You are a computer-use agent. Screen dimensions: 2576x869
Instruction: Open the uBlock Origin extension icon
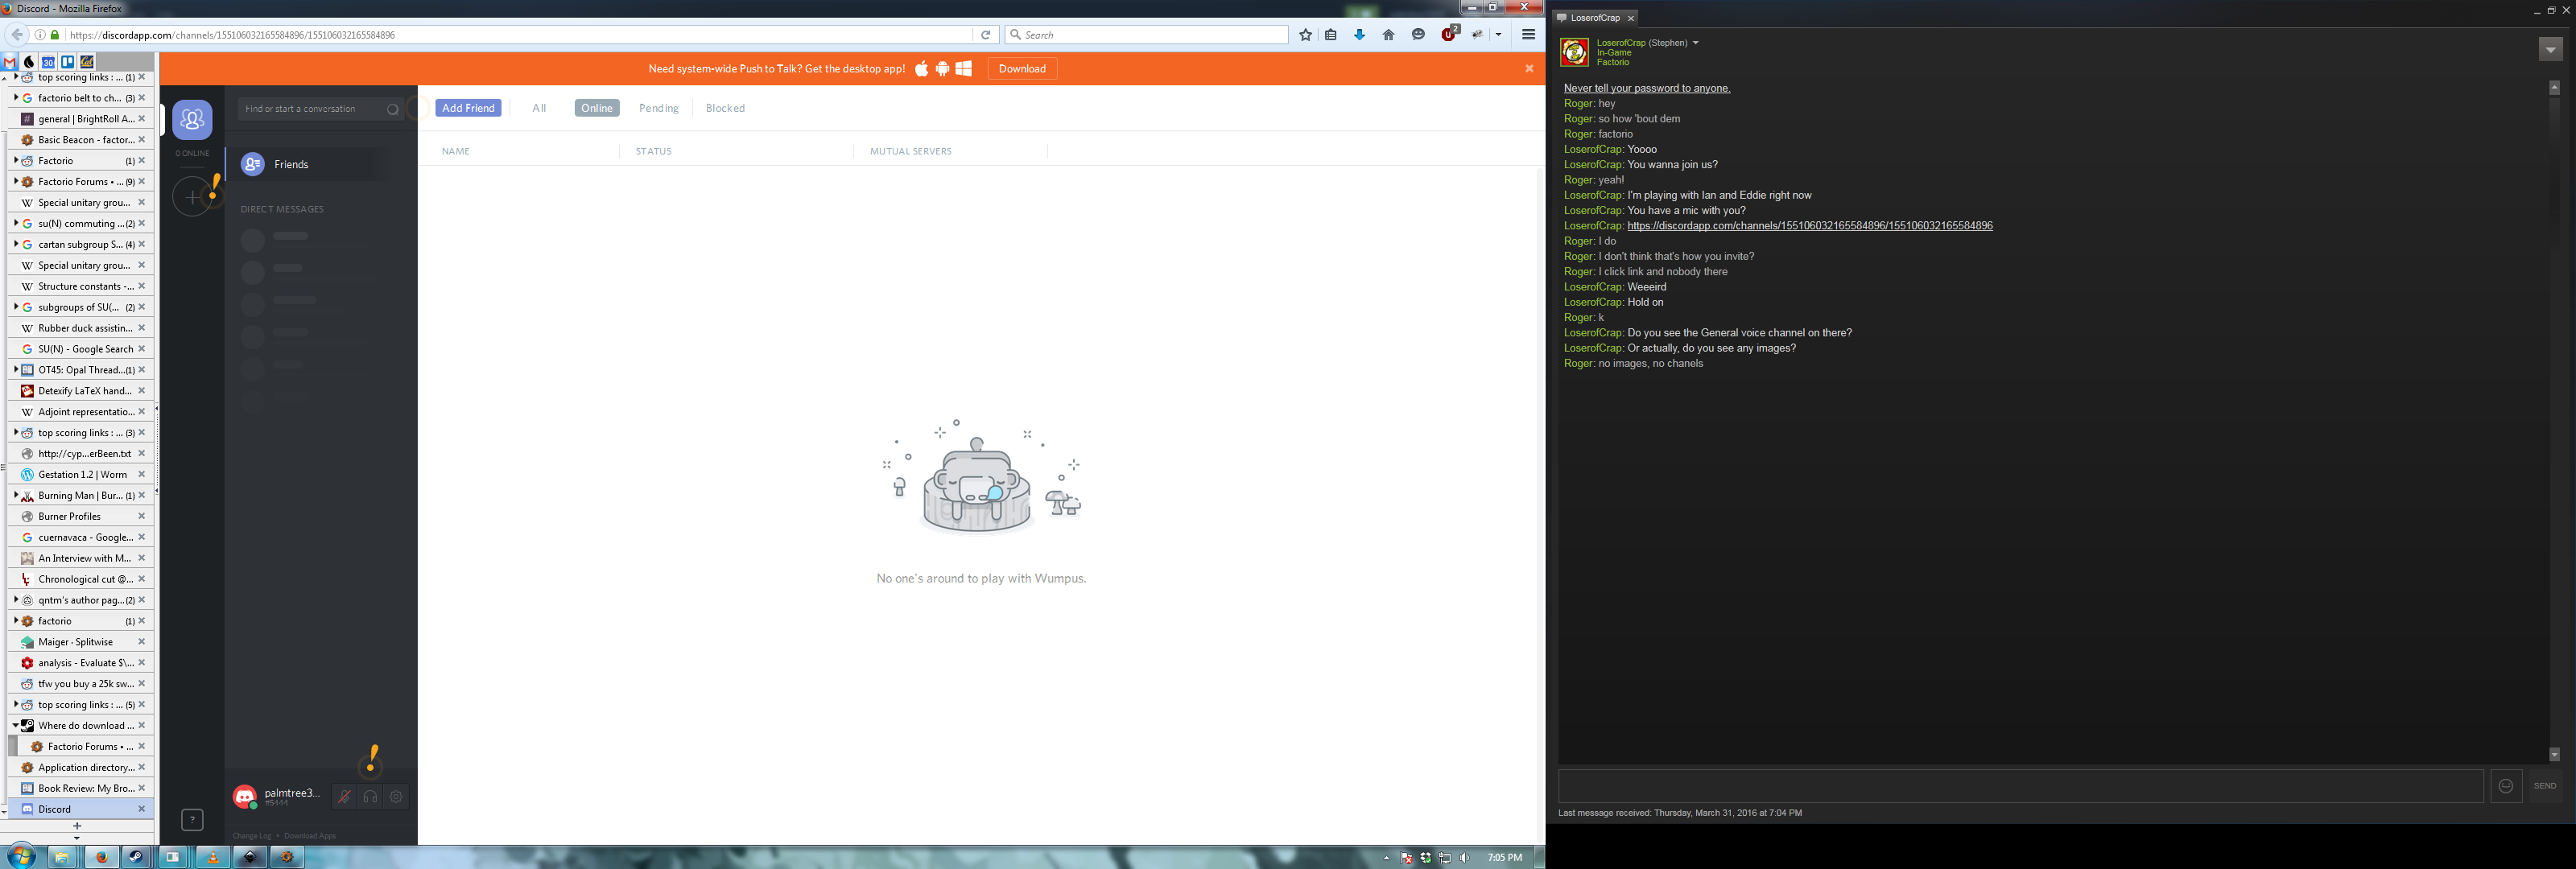click(x=1449, y=34)
